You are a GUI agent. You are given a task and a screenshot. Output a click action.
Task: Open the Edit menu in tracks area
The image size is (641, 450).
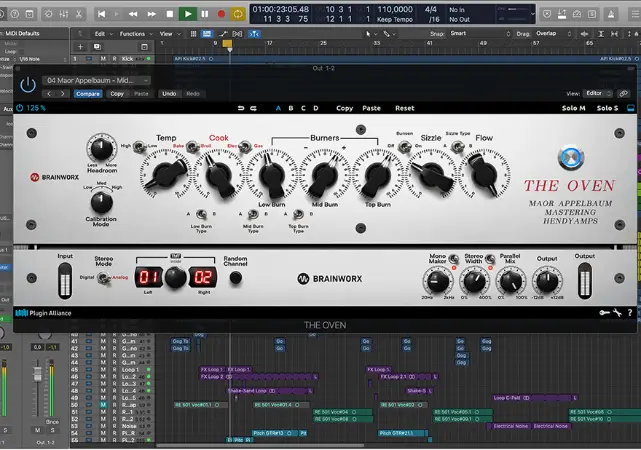coord(101,33)
